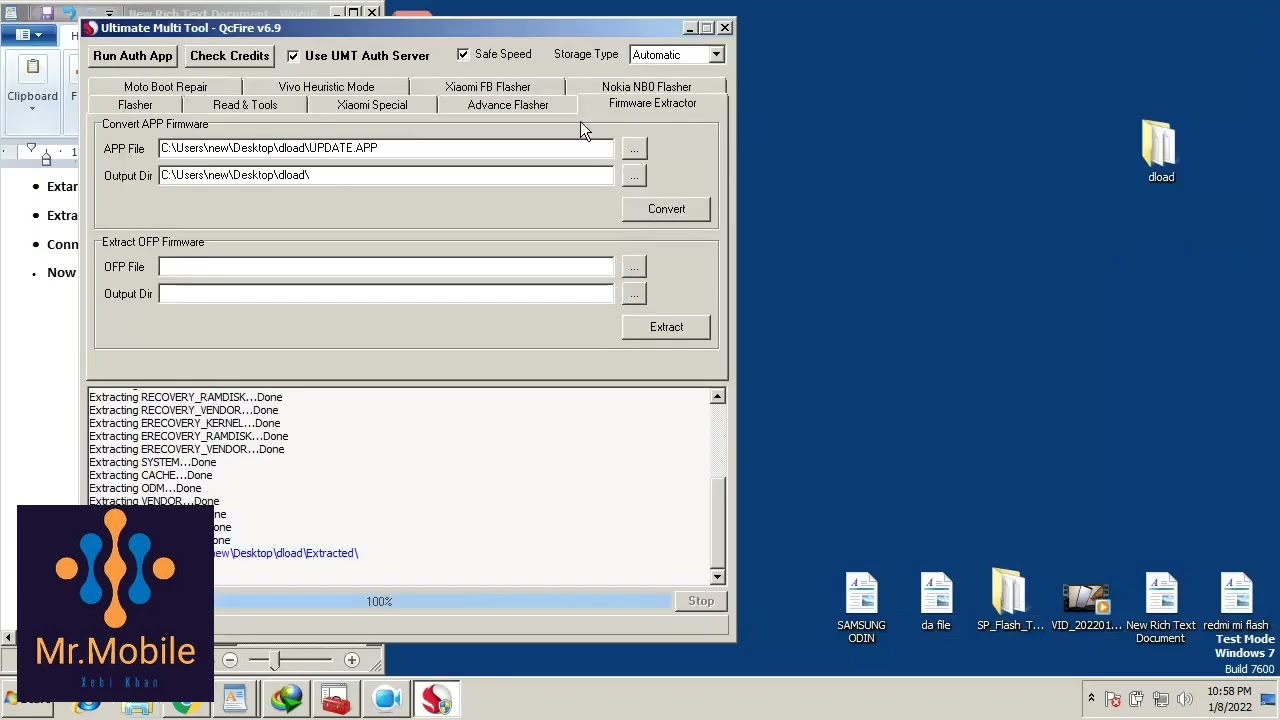Uncheck Use UMT Auth Server
Image resolution: width=1280 pixels, height=720 pixels.
293,56
